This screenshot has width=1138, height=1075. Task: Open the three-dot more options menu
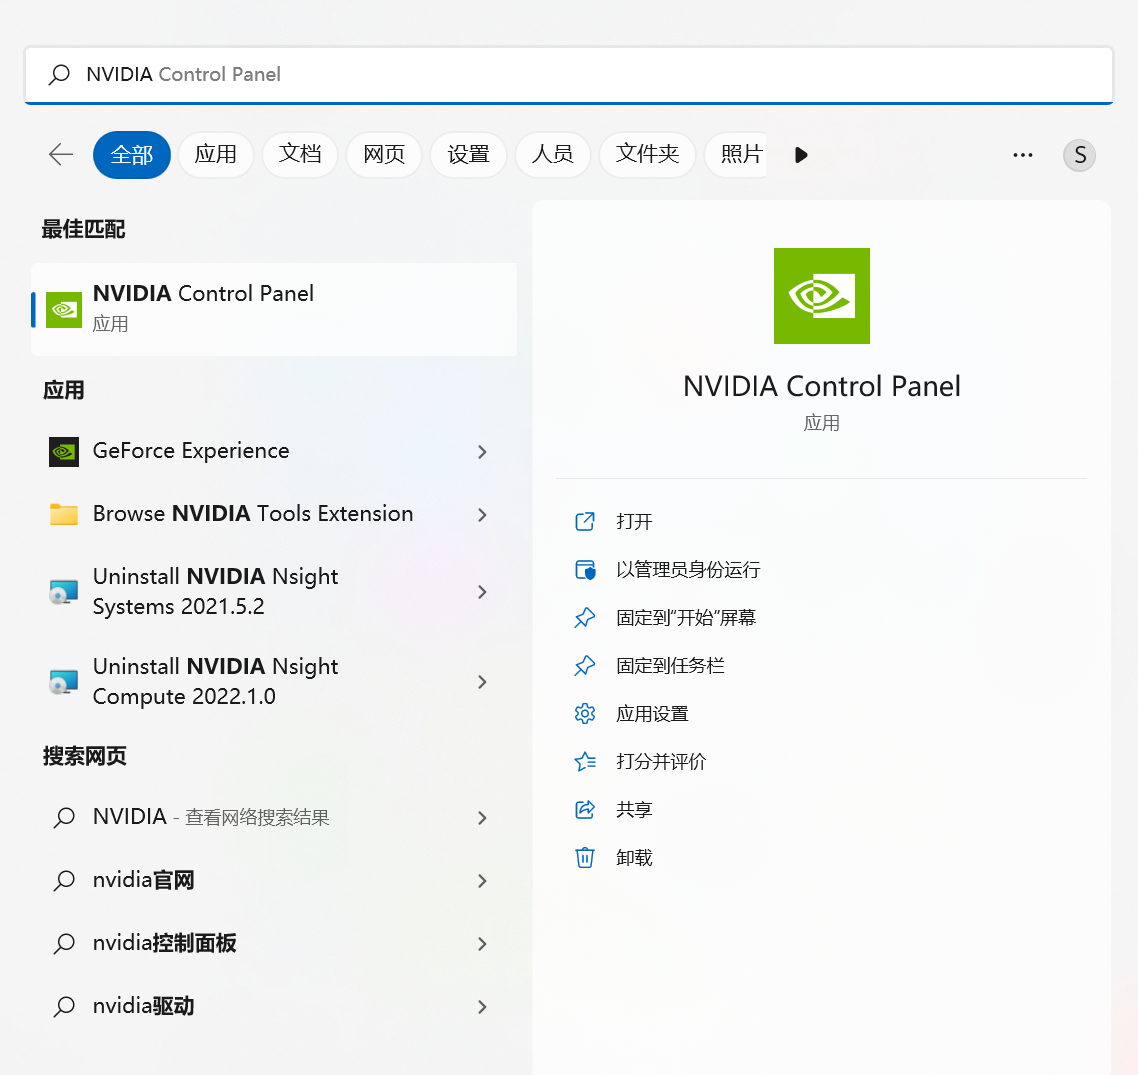pos(1023,155)
